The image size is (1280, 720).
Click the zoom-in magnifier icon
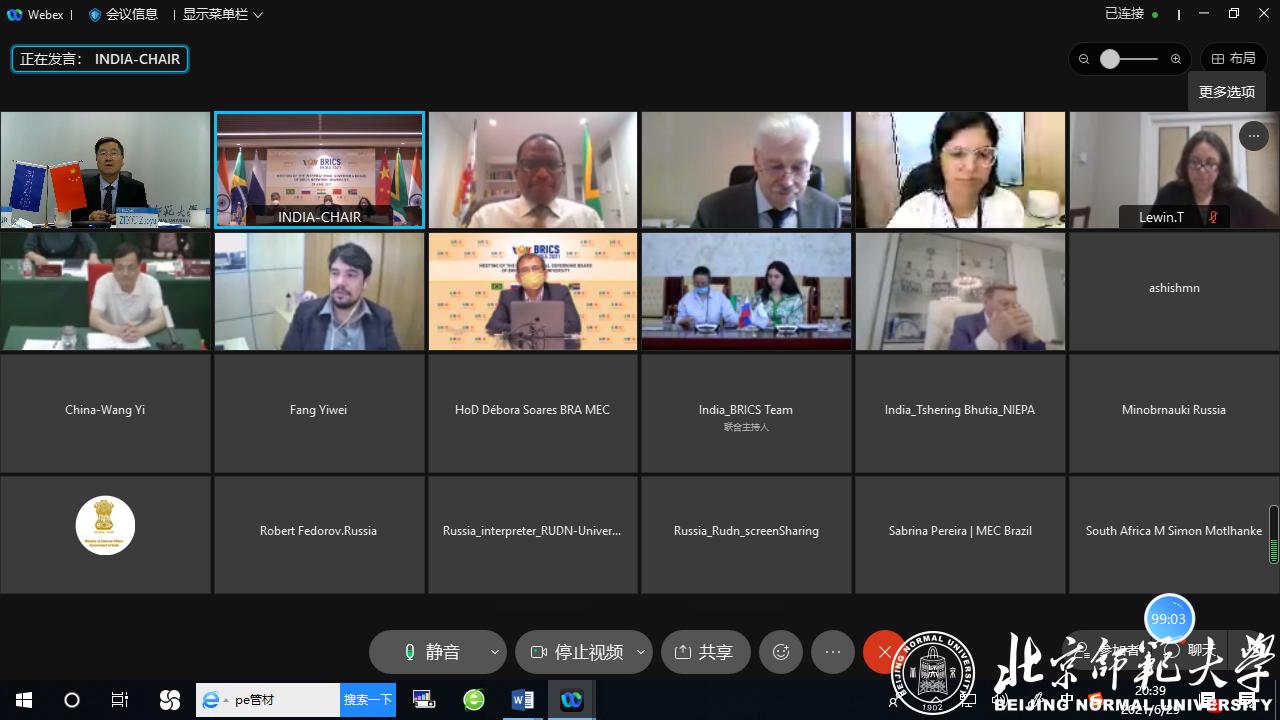pos(1176,59)
